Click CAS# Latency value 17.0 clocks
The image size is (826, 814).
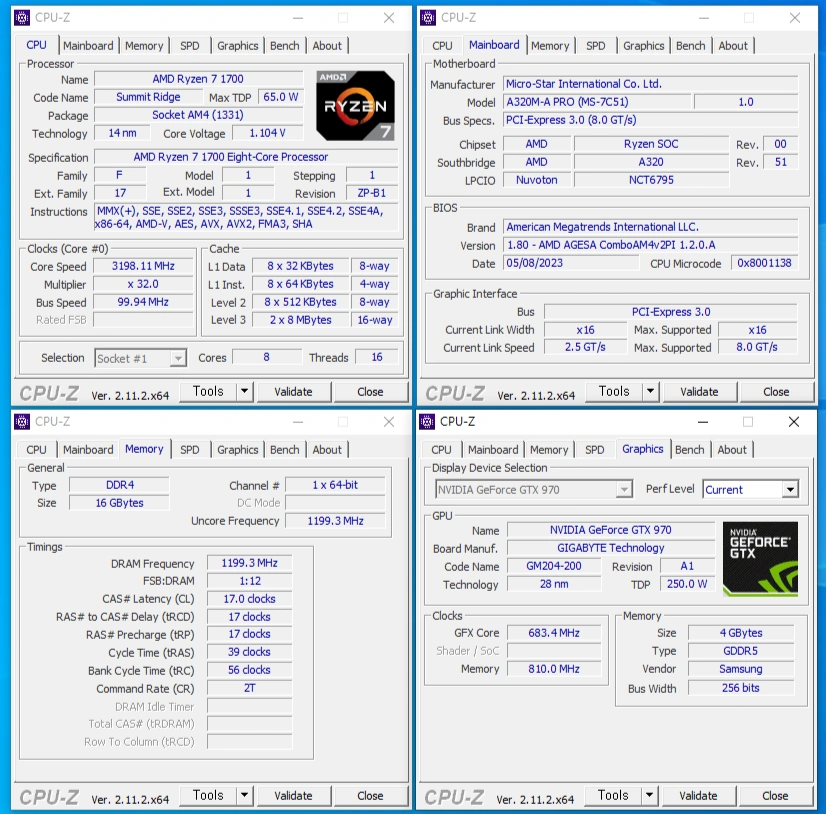point(250,599)
